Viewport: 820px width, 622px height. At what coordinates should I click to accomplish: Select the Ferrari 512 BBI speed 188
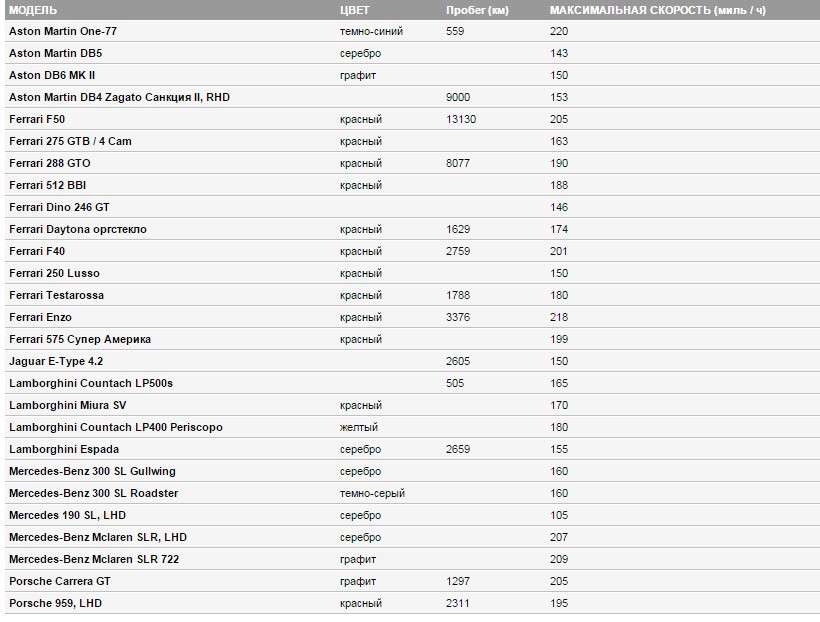[559, 185]
